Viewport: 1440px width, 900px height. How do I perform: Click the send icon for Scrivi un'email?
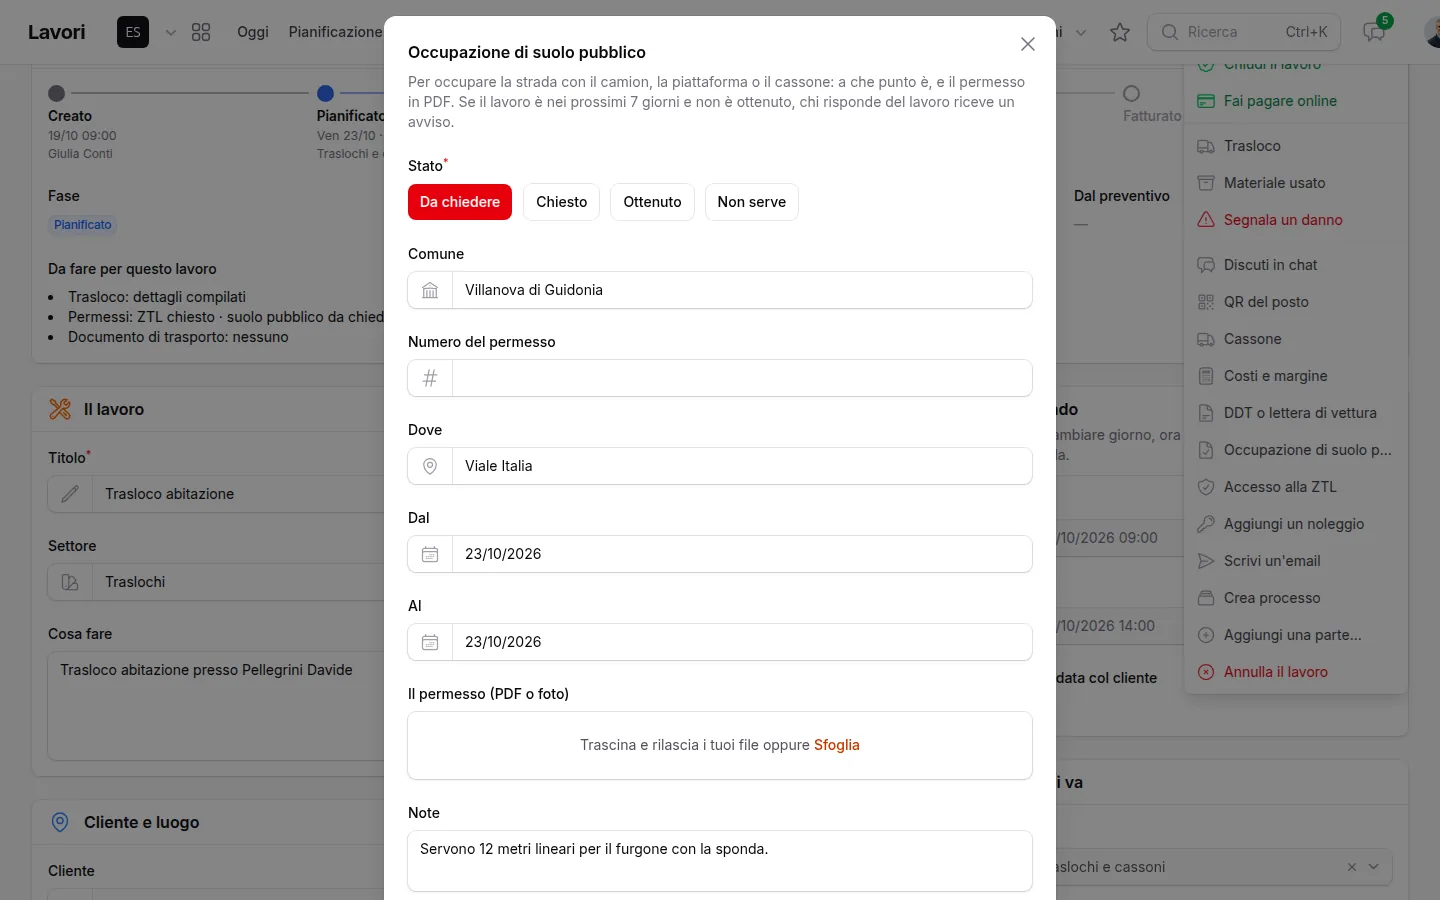point(1206,561)
